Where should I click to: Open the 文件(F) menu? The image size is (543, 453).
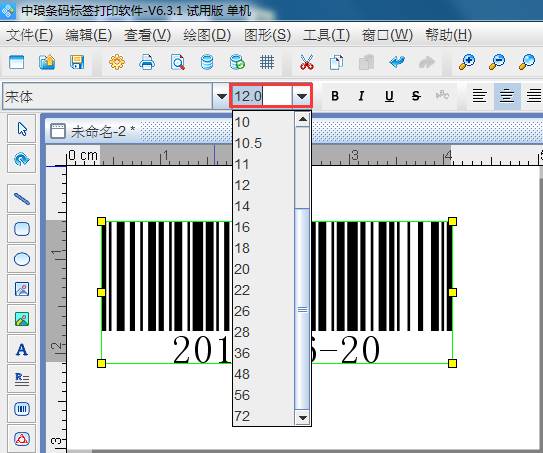coord(29,35)
